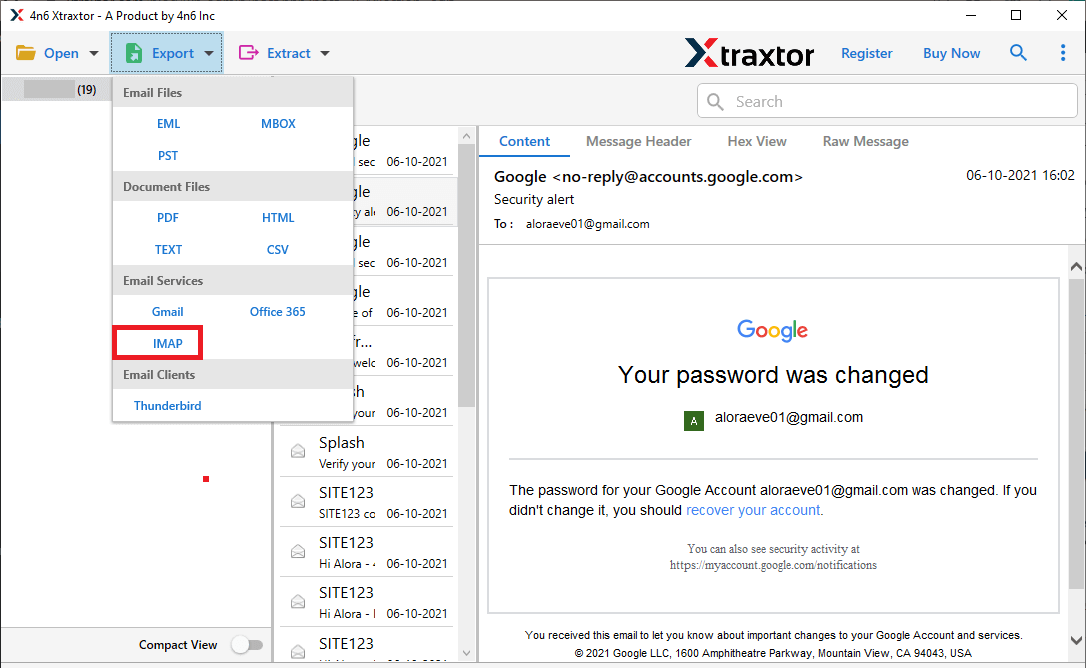Click the 06-10-2021 16:02 timestamp
Image resolution: width=1086 pixels, height=668 pixels.
pos(1020,175)
